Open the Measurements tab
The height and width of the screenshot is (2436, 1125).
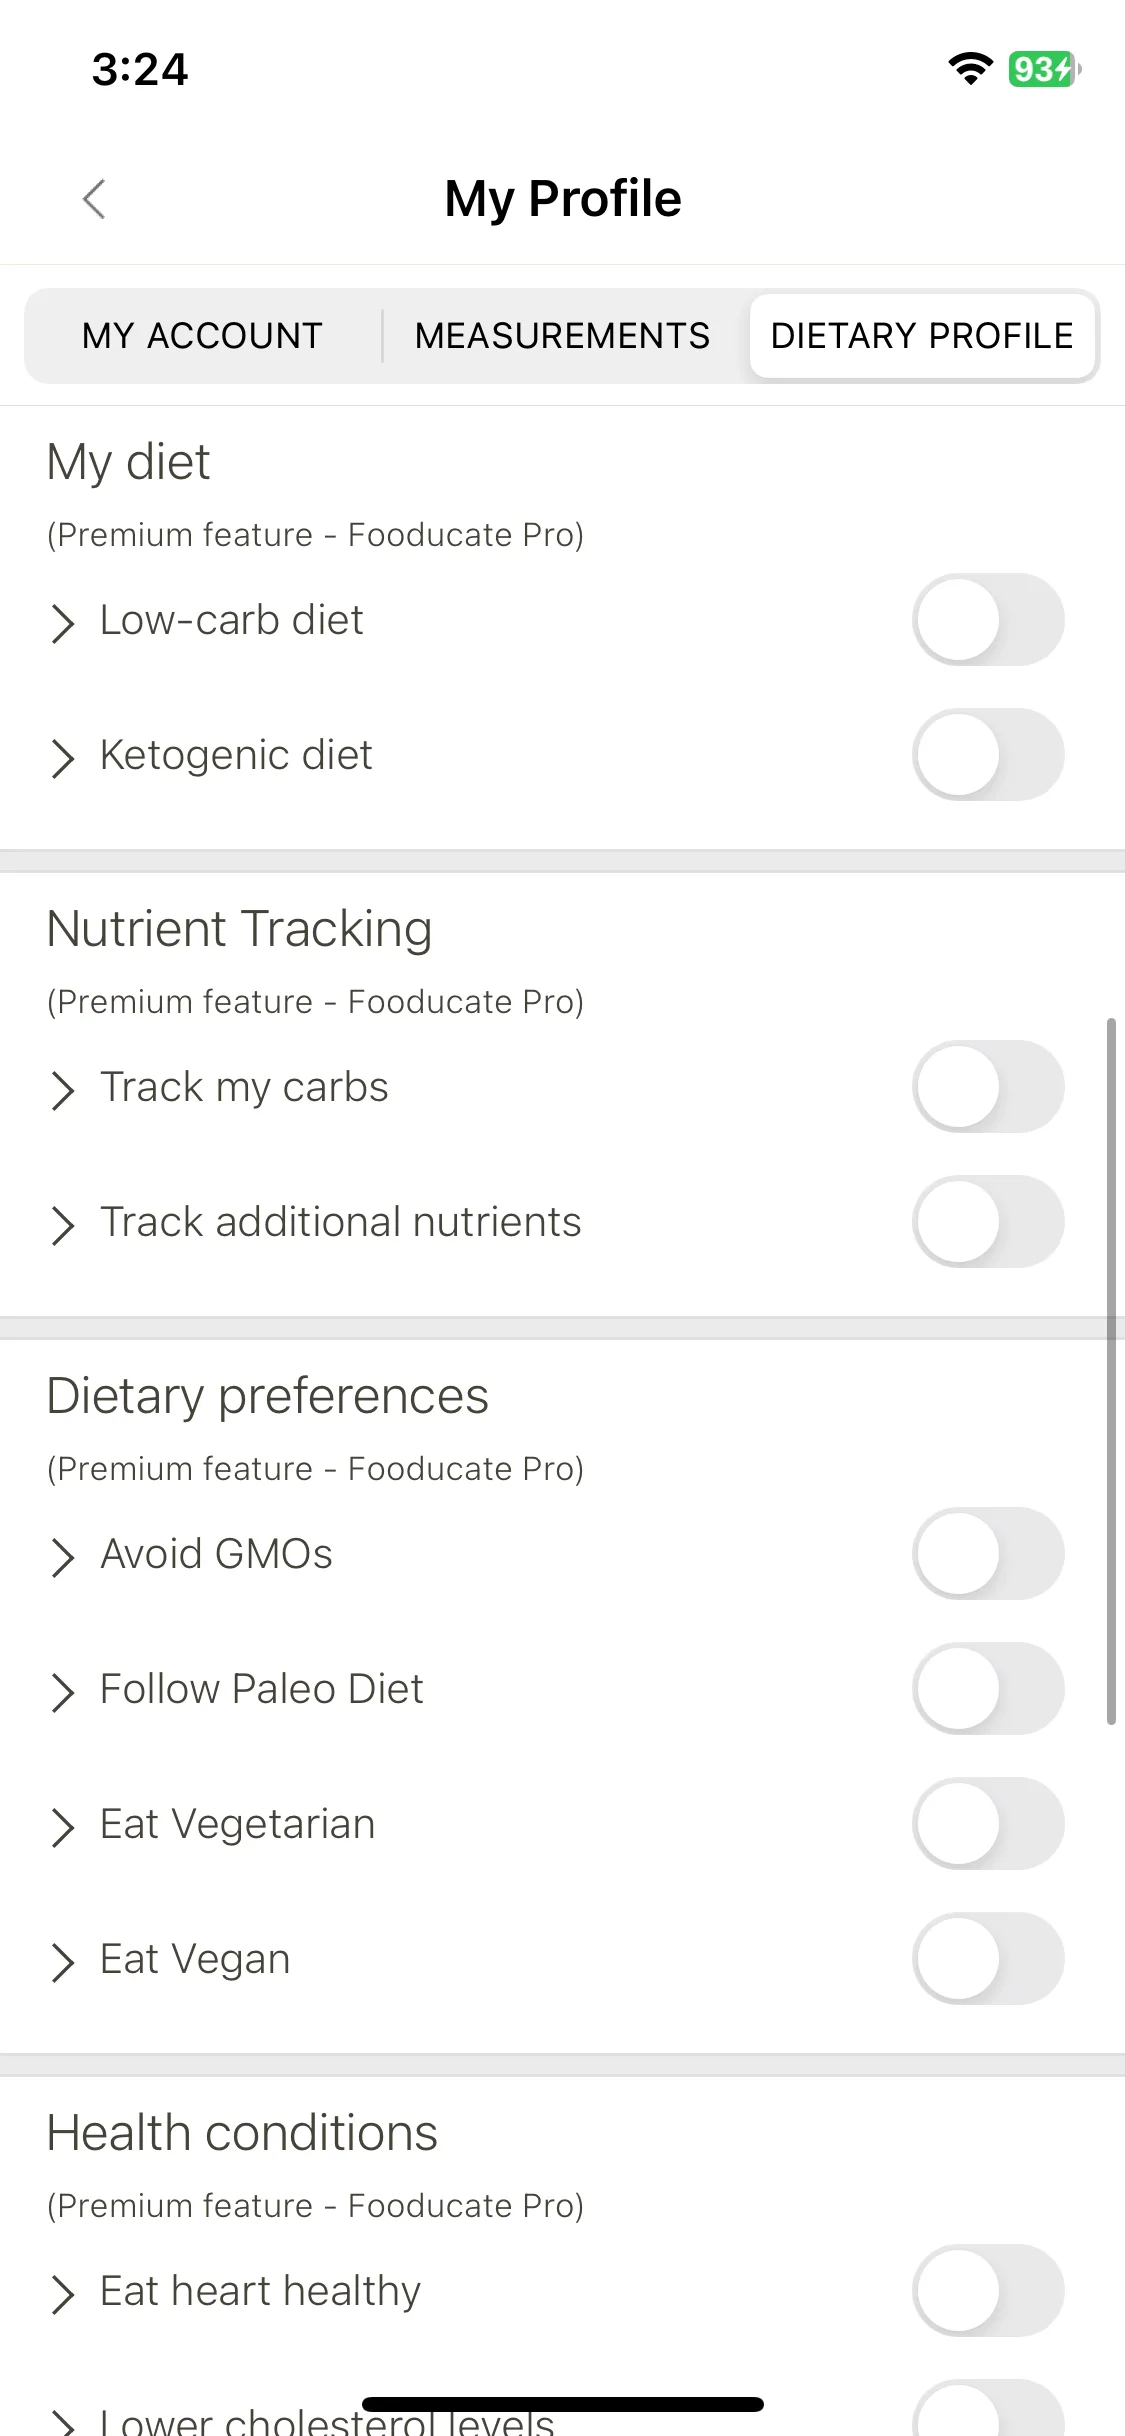[x=562, y=335]
